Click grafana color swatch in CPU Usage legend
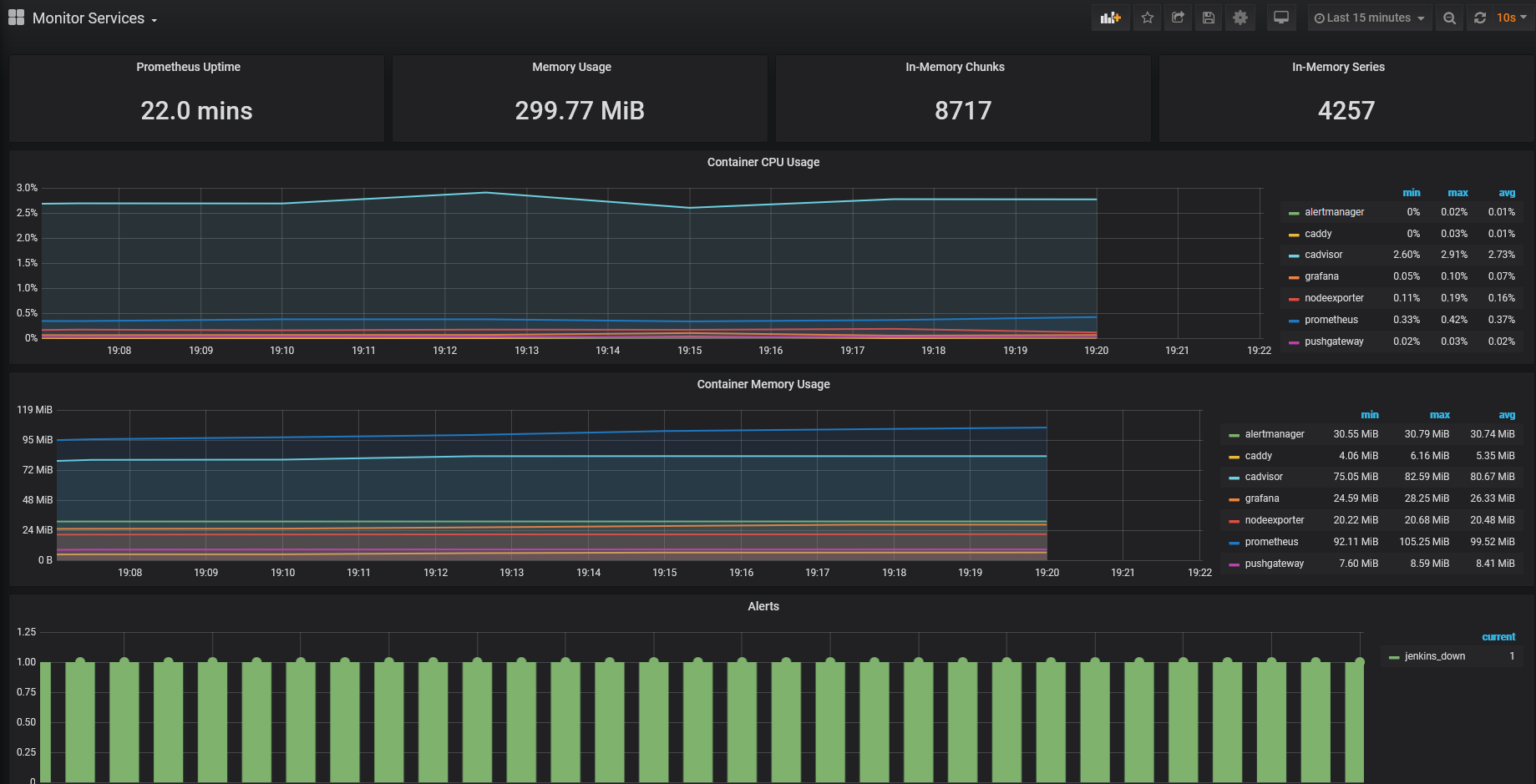Image resolution: width=1536 pixels, height=784 pixels. pos(1294,277)
